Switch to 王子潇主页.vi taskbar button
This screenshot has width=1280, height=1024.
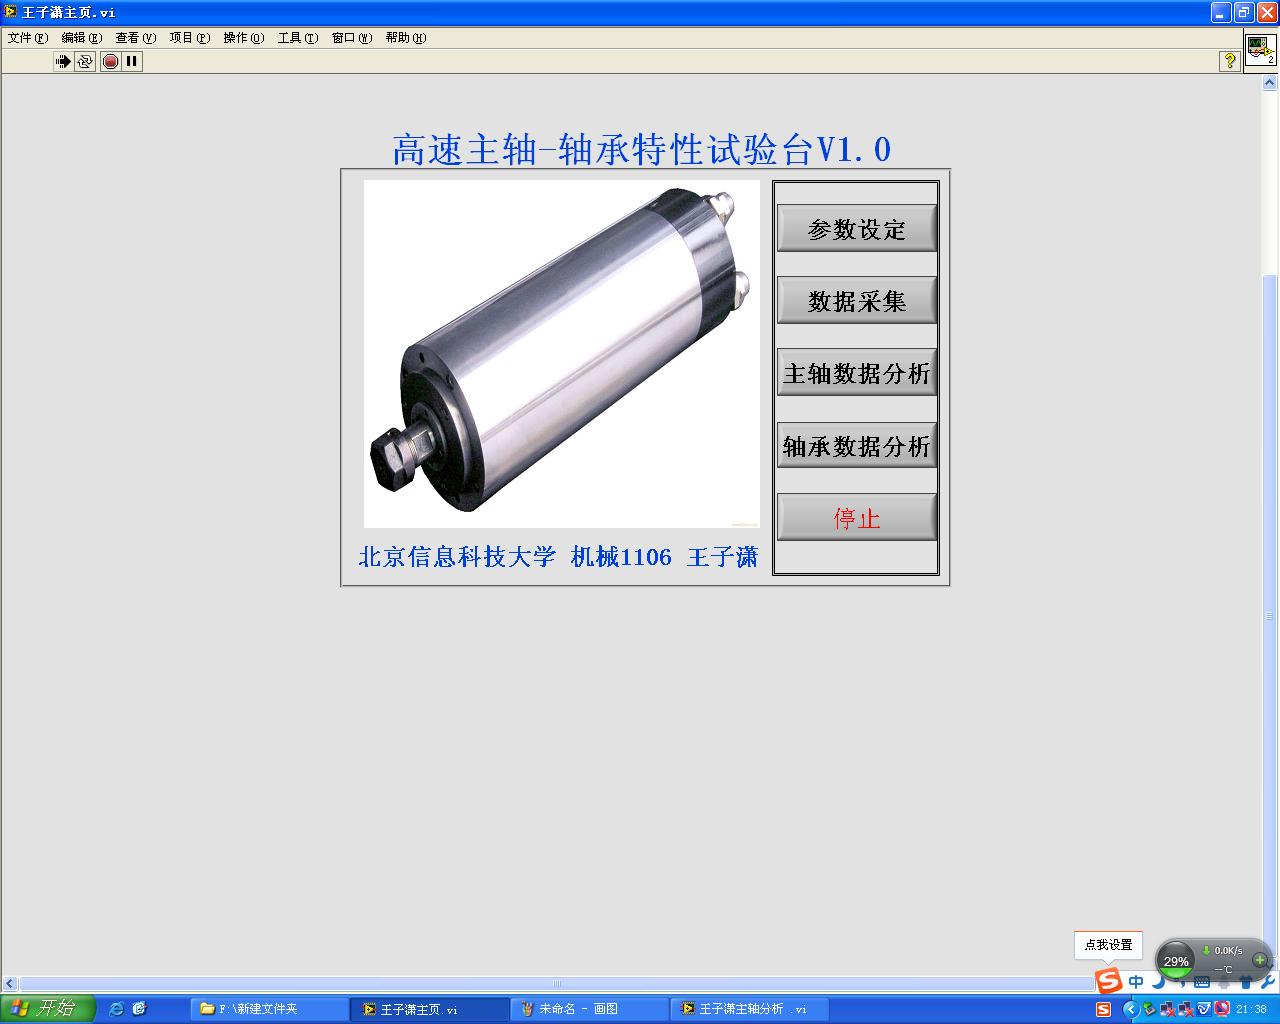[431, 1009]
